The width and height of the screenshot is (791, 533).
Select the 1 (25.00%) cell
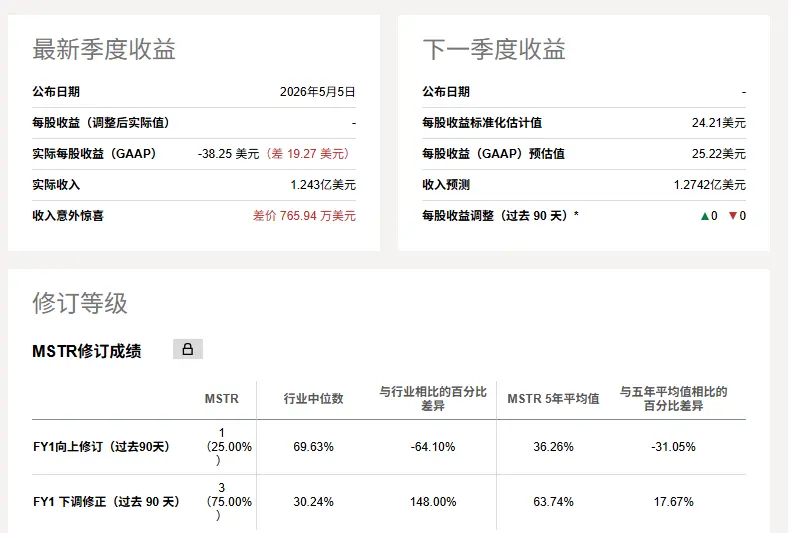229,447
